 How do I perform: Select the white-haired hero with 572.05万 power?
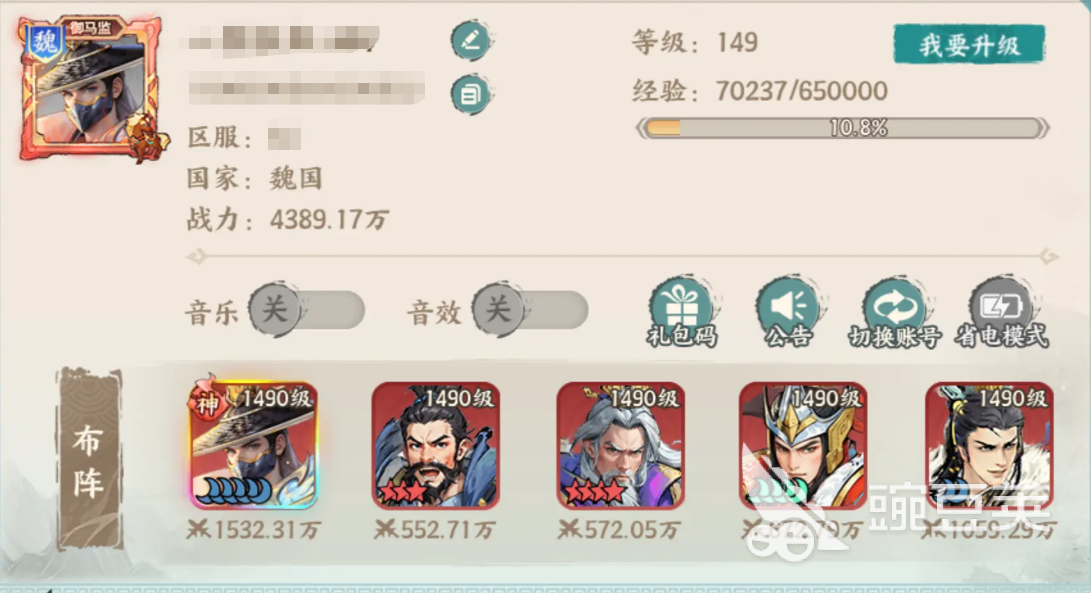pos(621,445)
